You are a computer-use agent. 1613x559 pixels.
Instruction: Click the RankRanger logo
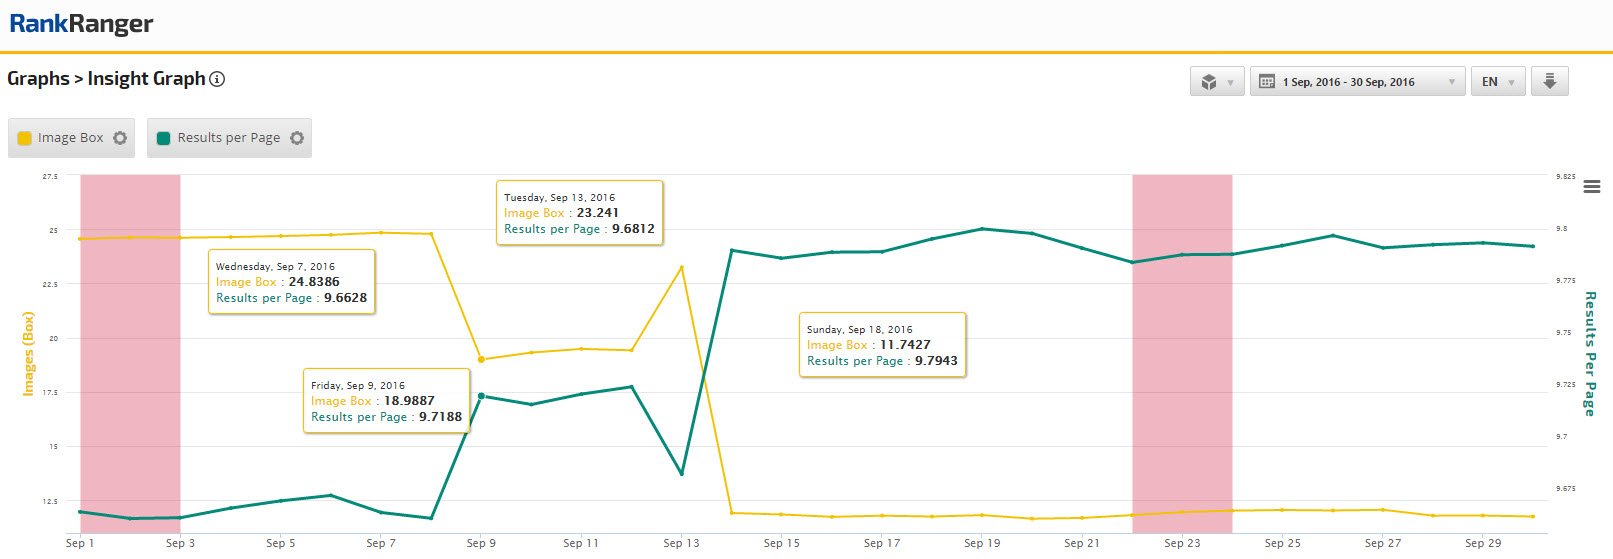tap(81, 24)
